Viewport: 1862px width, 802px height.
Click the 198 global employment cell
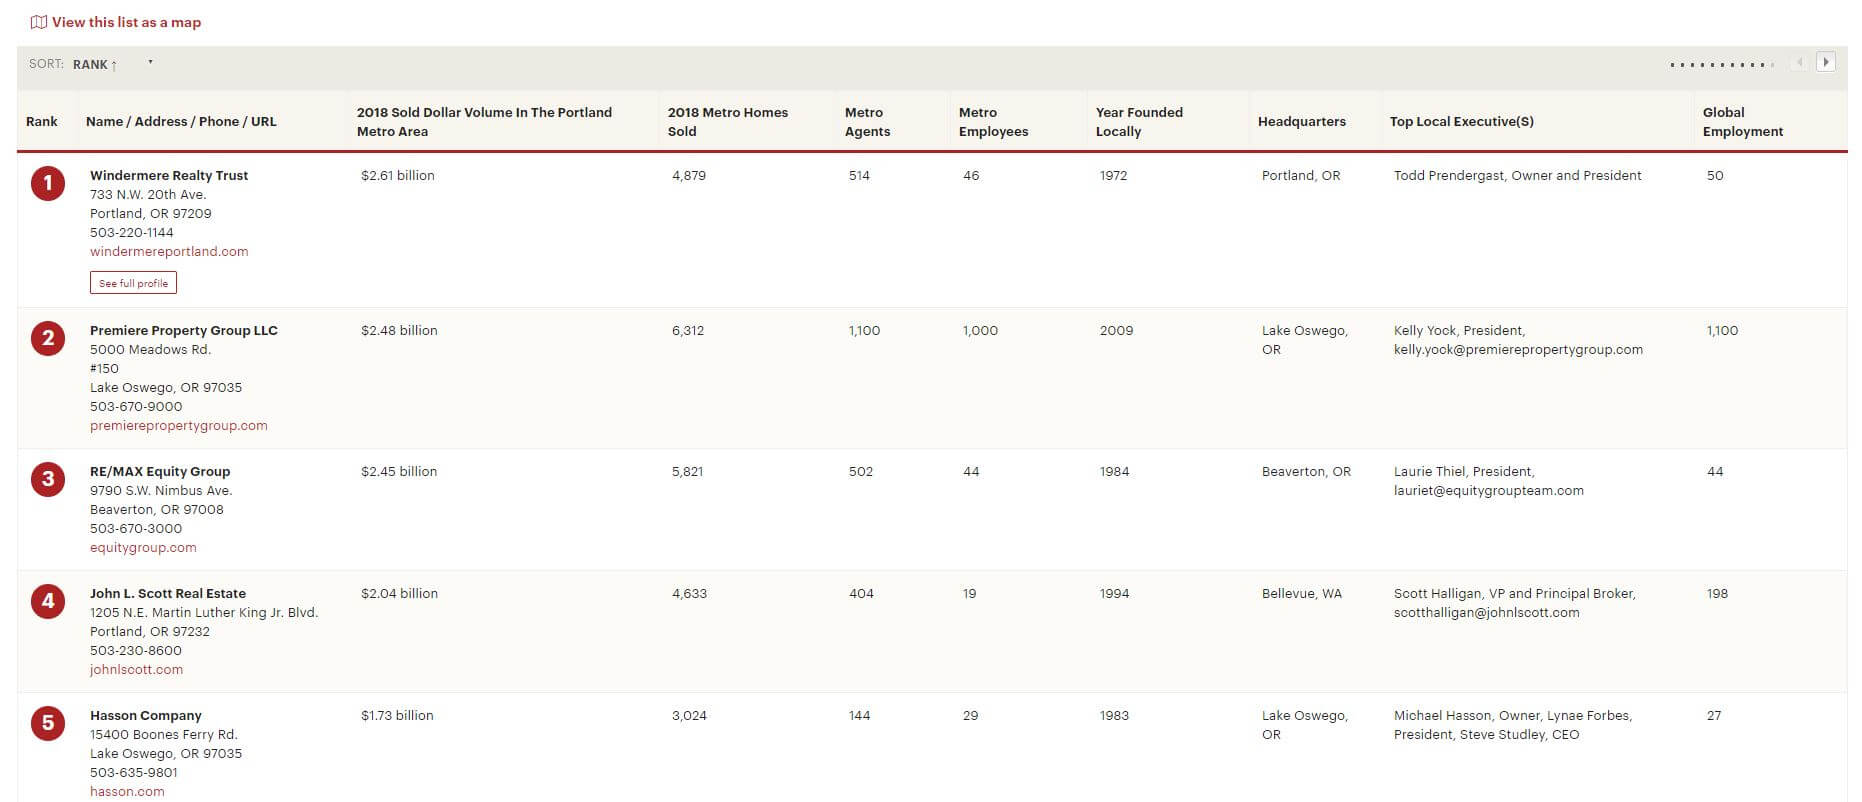point(1717,593)
